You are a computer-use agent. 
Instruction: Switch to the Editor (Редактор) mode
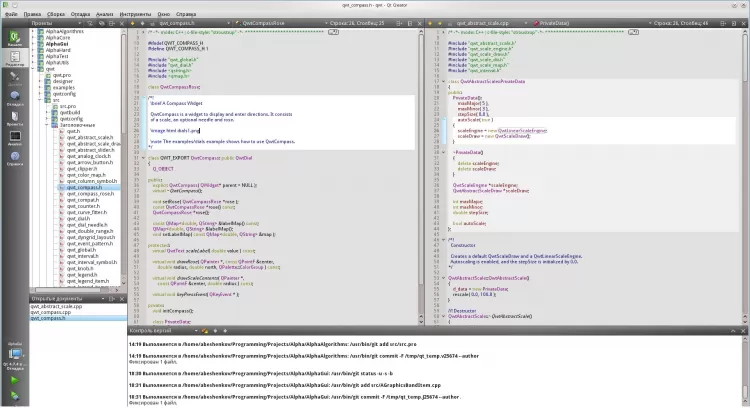pos(14,59)
